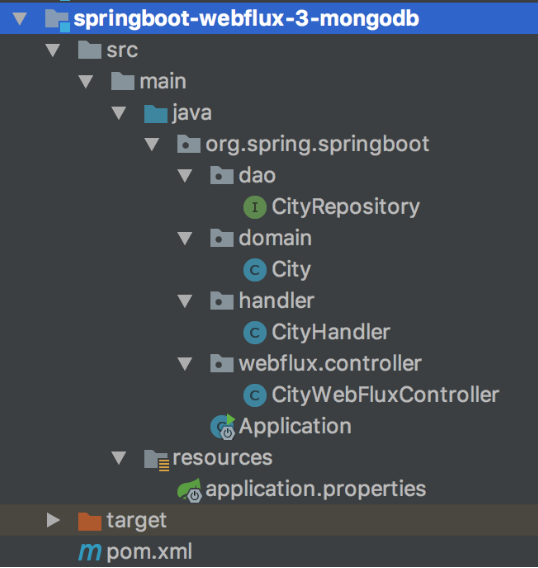This screenshot has width=538, height=568.
Task: Open the City class file
Action: (x=291, y=270)
